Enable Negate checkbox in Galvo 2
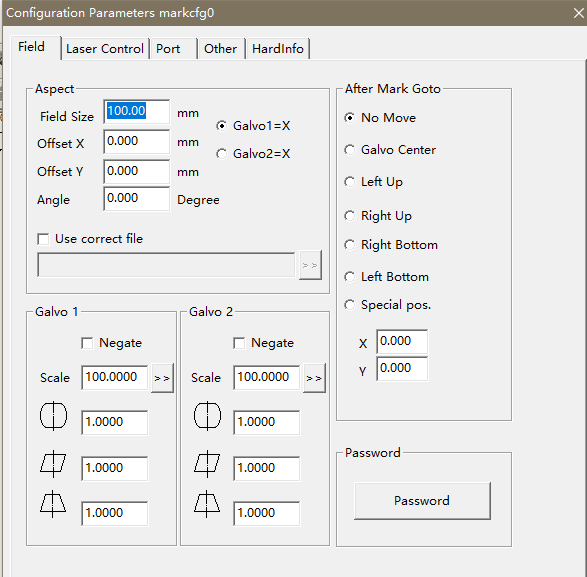The image size is (587, 577). click(x=239, y=343)
